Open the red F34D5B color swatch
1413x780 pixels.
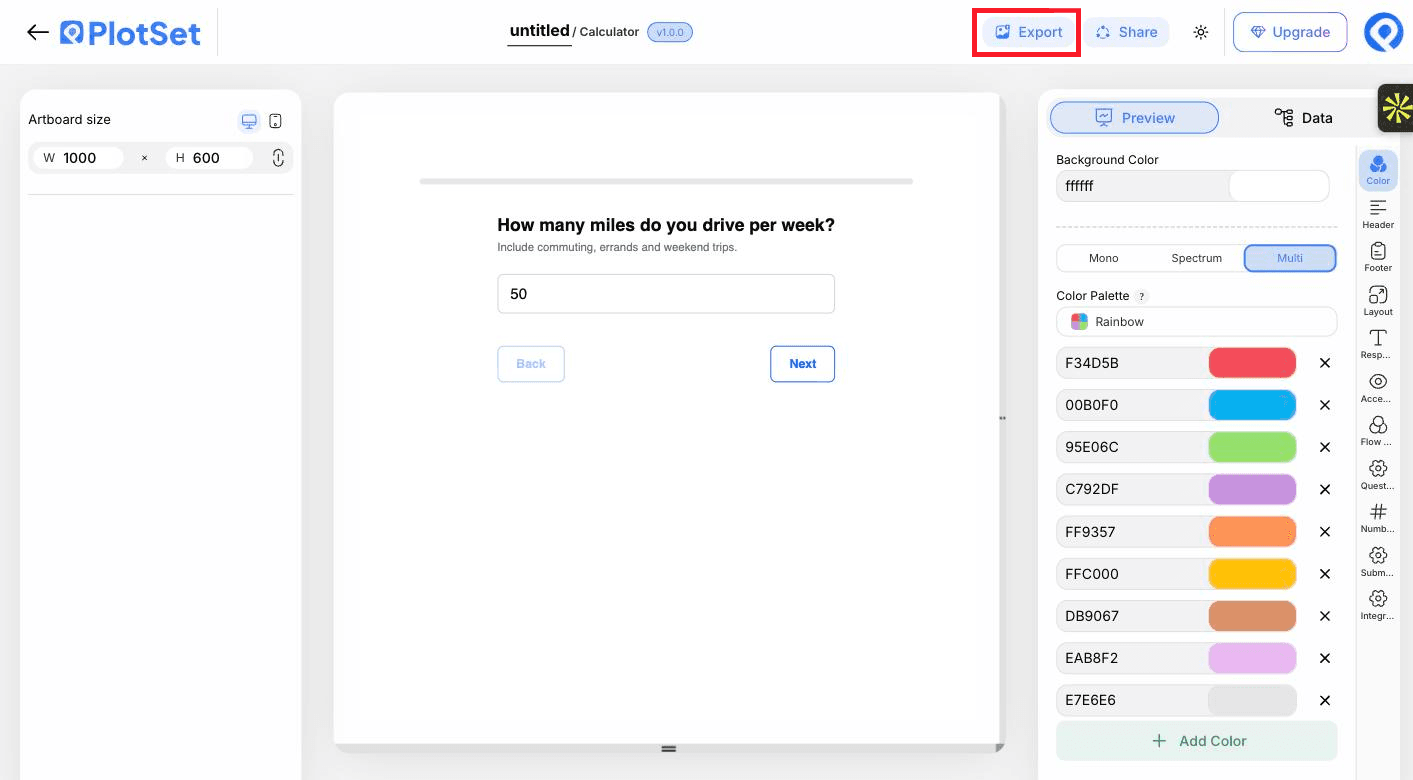(x=1252, y=363)
